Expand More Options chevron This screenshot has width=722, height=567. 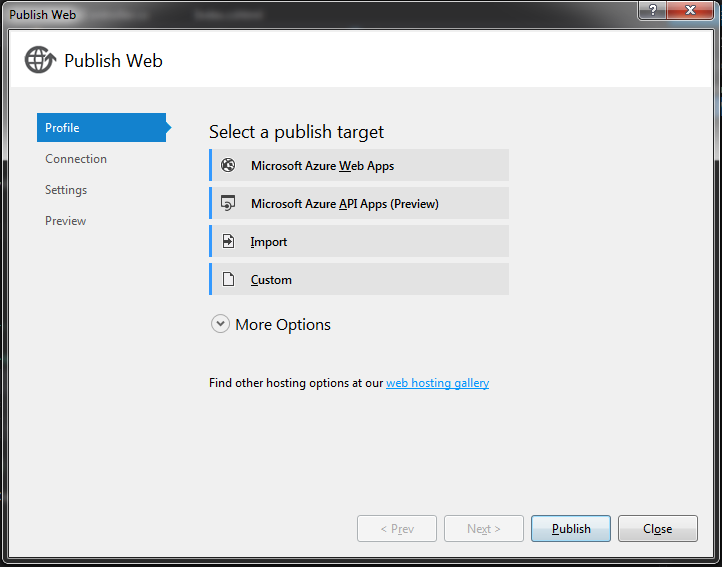220,324
